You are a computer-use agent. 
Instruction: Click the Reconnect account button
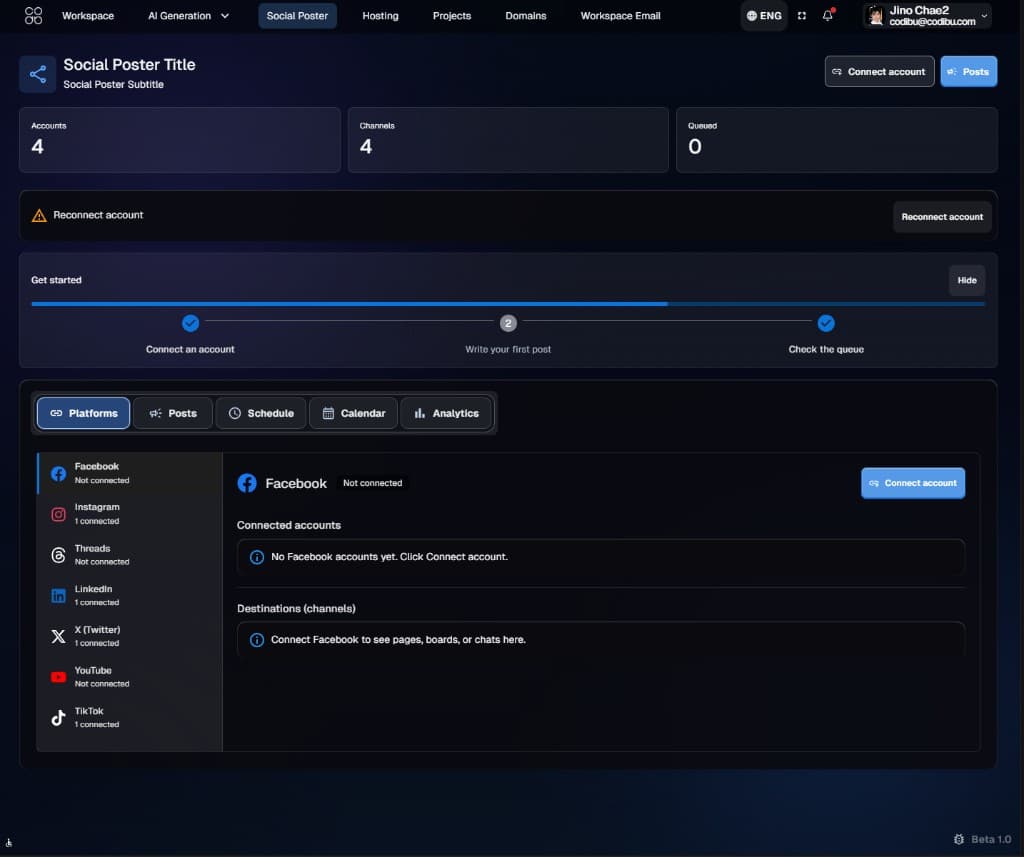coord(942,217)
